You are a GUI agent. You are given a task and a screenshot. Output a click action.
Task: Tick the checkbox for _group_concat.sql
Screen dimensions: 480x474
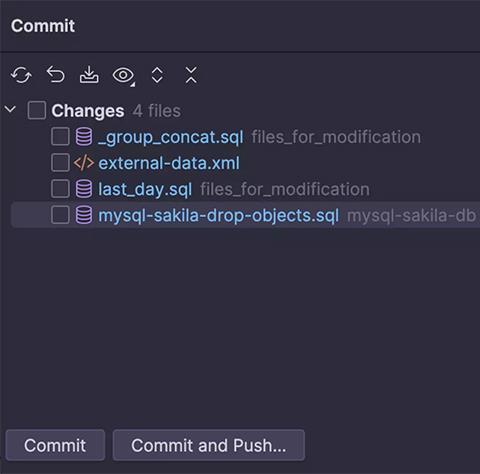60,137
